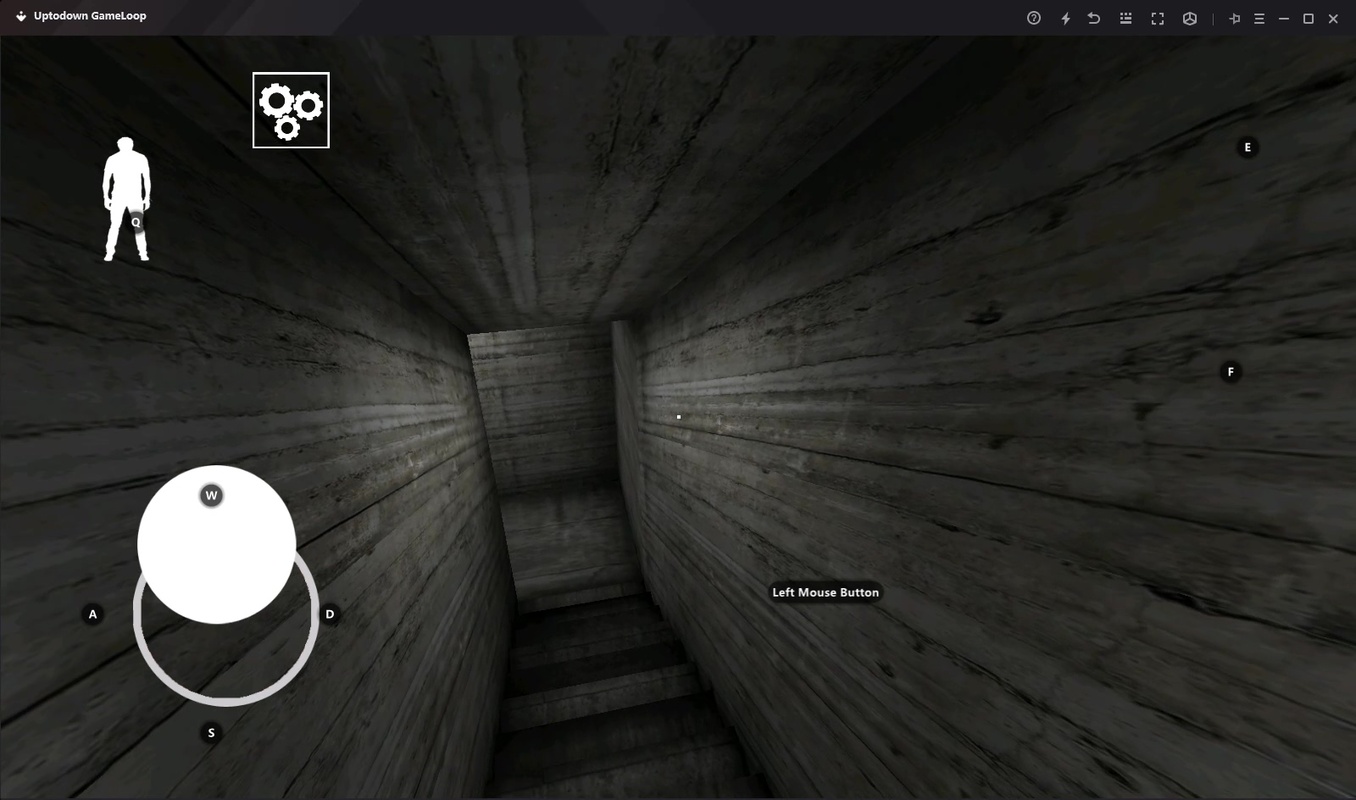Open the hamburger menu in title bar
The image size is (1356, 800).
point(1259,18)
